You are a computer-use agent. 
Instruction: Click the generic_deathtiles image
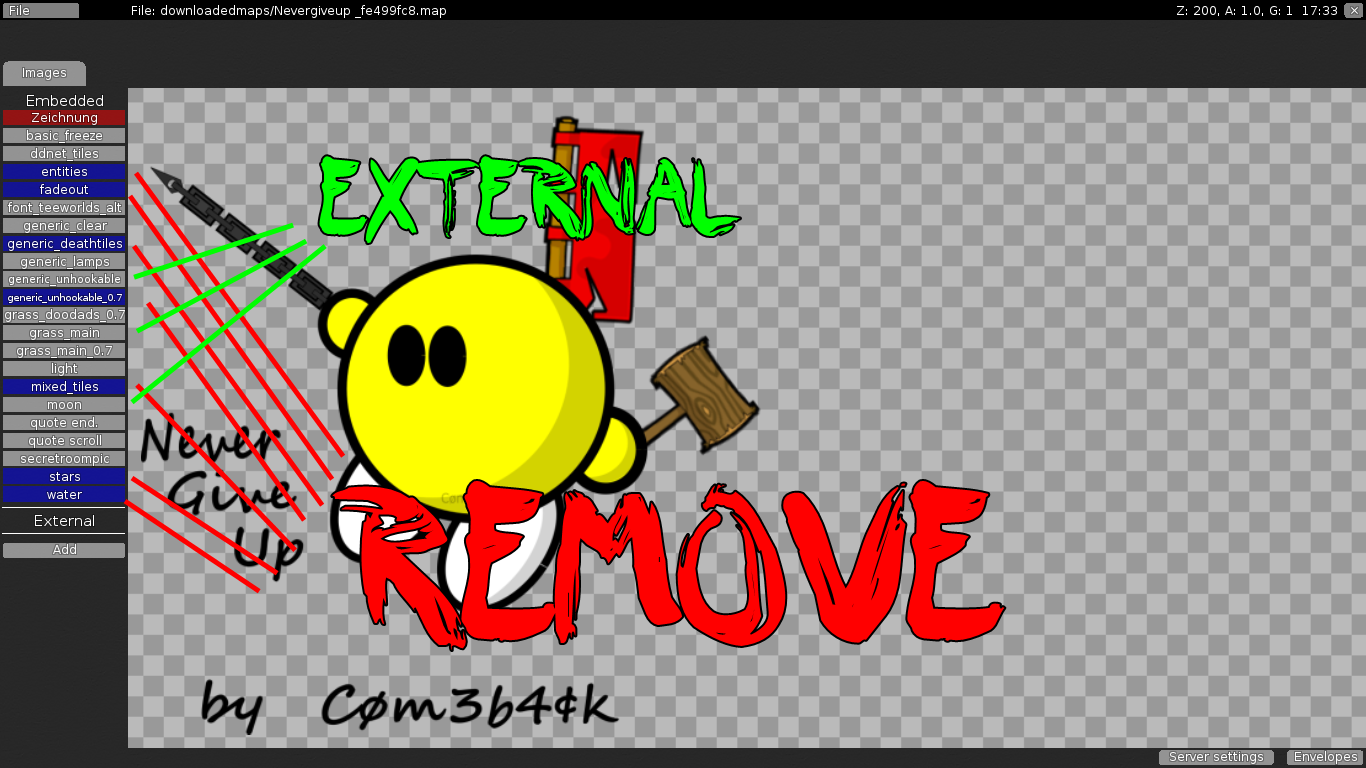[x=64, y=244]
